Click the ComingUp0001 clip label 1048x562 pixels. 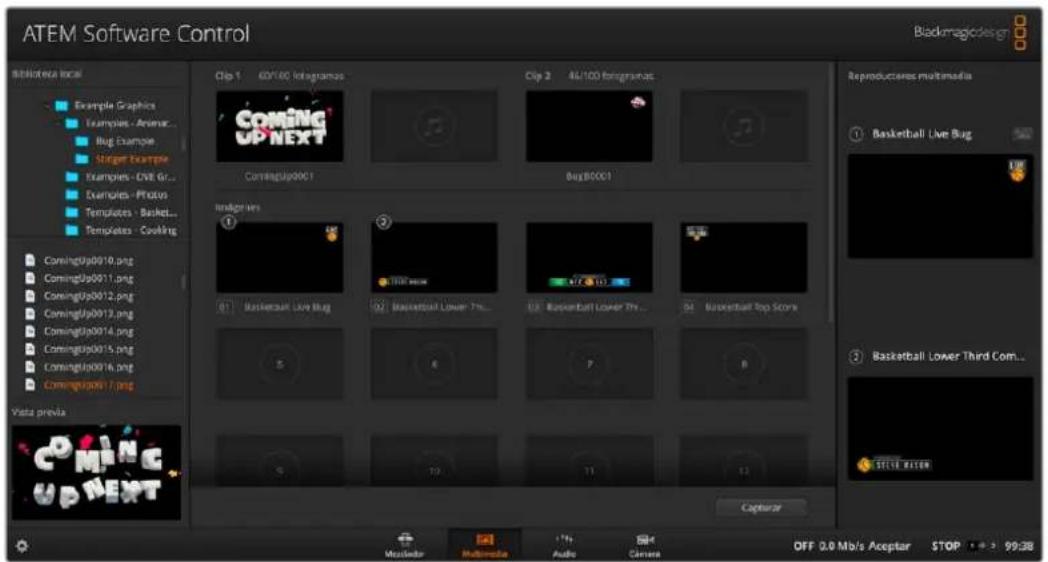coord(279,176)
